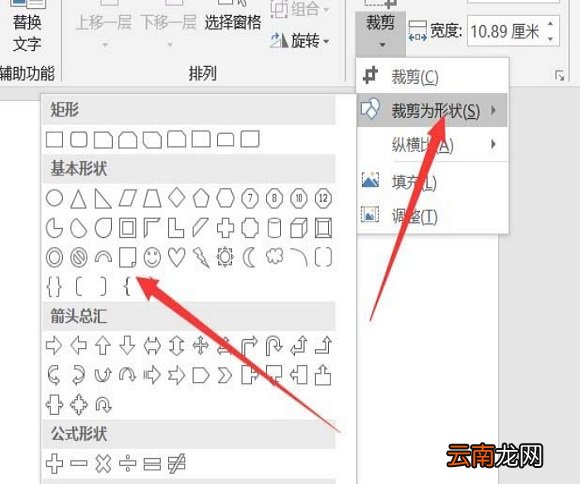Pick the division sign formula shape

[x=128, y=464]
